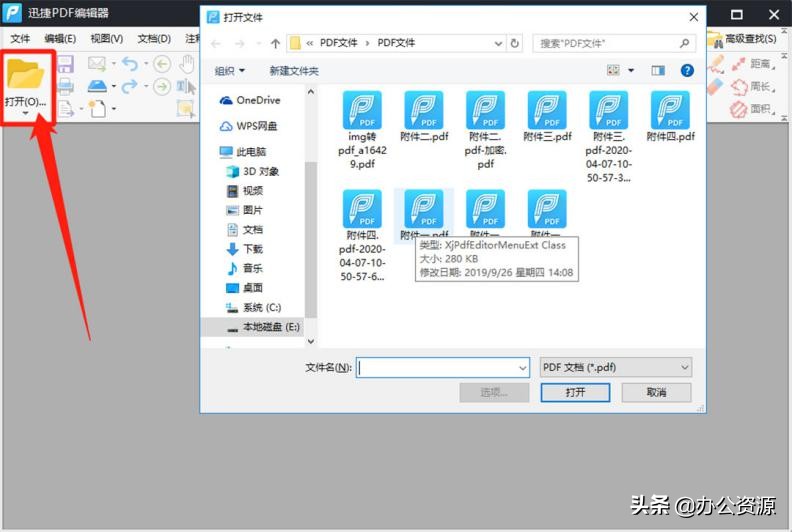Expand the address path history dropdown
Viewport: 792px width, 532px height.
498,44
